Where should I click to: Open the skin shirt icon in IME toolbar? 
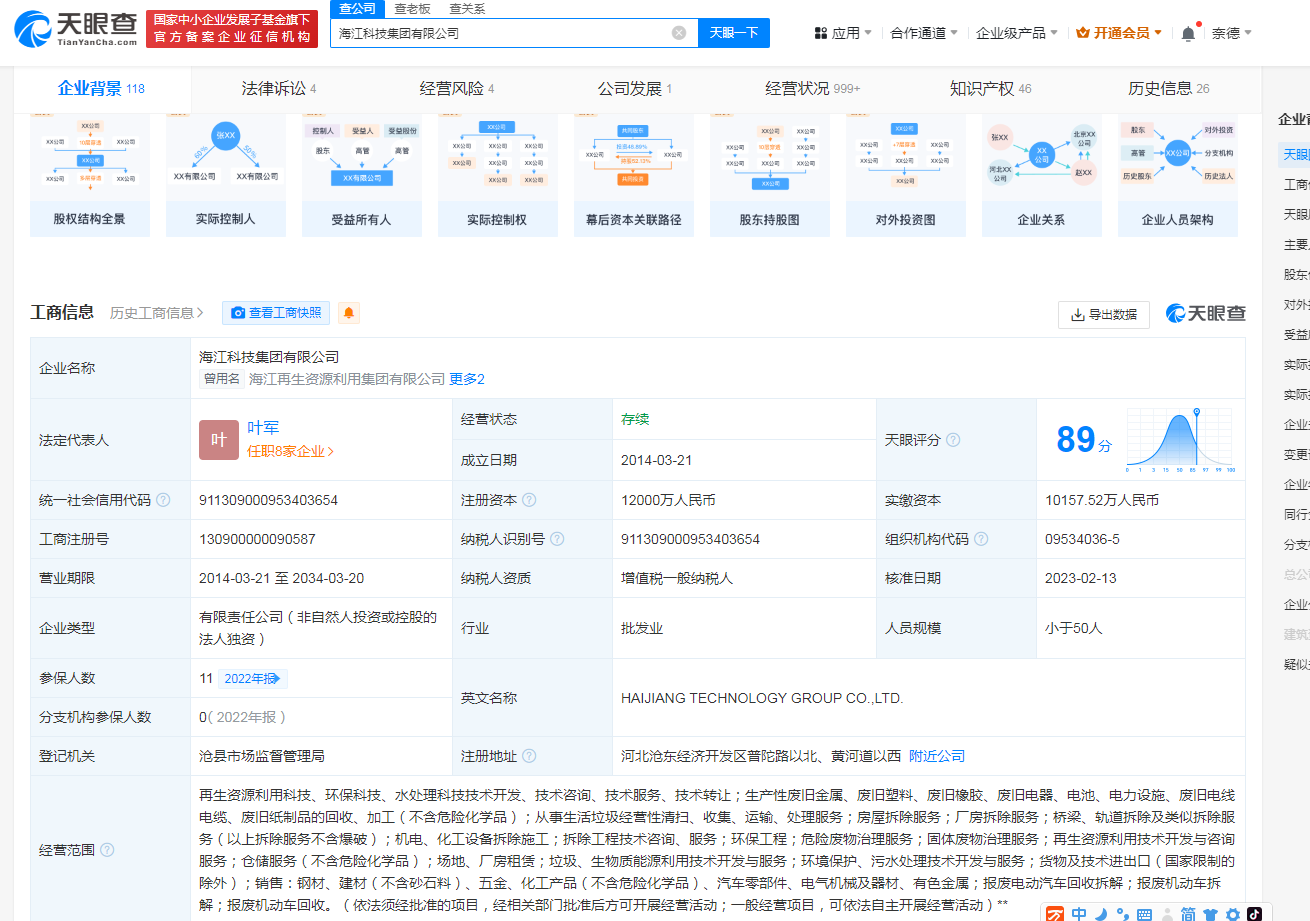coord(1210,914)
